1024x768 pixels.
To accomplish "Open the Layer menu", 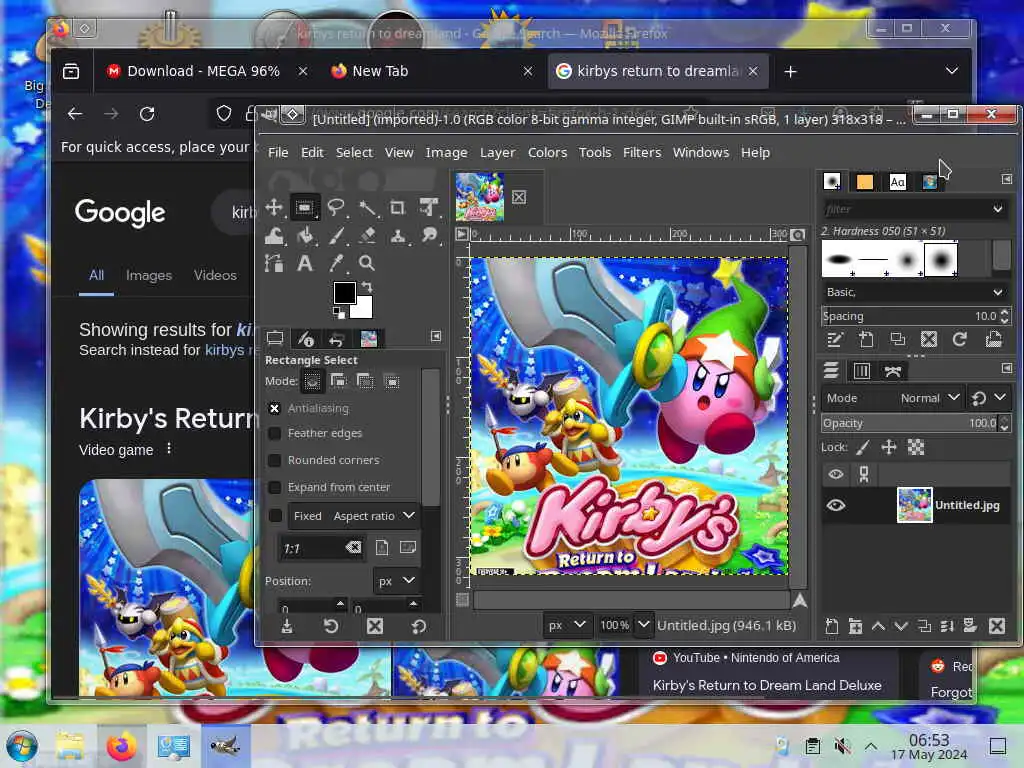I will pos(498,152).
